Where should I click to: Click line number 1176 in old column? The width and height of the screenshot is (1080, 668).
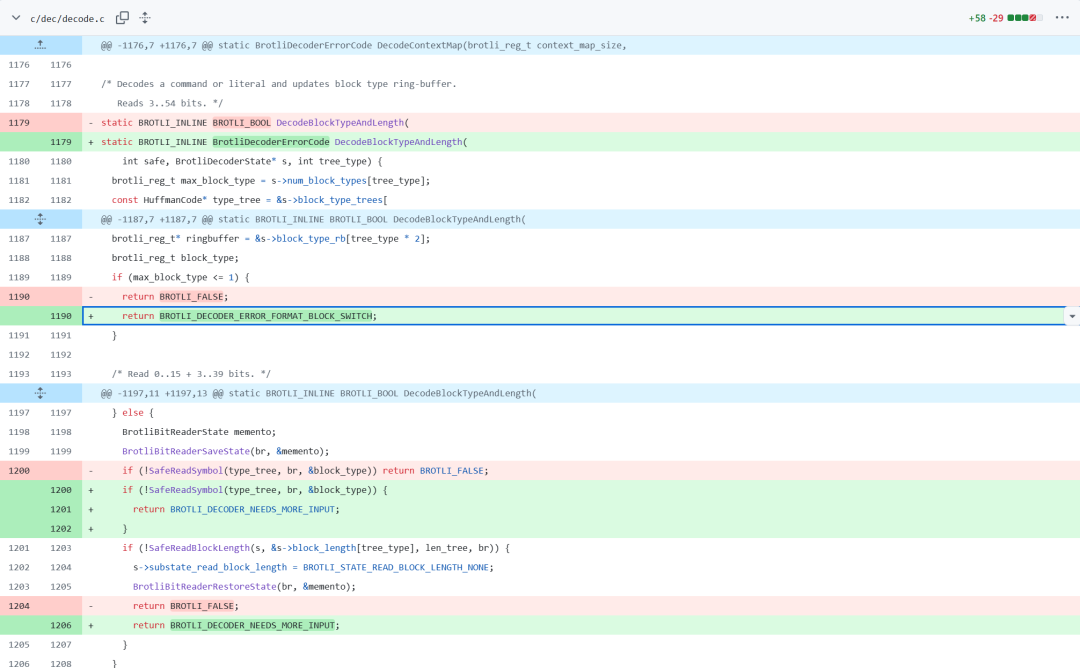click(x=19, y=65)
